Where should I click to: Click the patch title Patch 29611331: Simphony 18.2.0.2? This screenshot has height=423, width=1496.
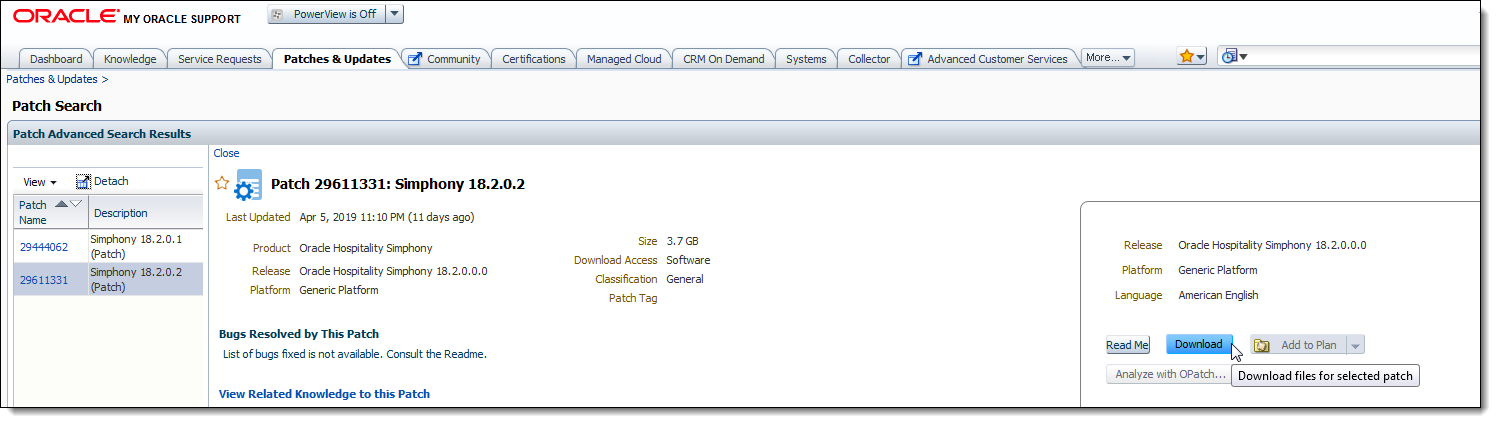[398, 184]
